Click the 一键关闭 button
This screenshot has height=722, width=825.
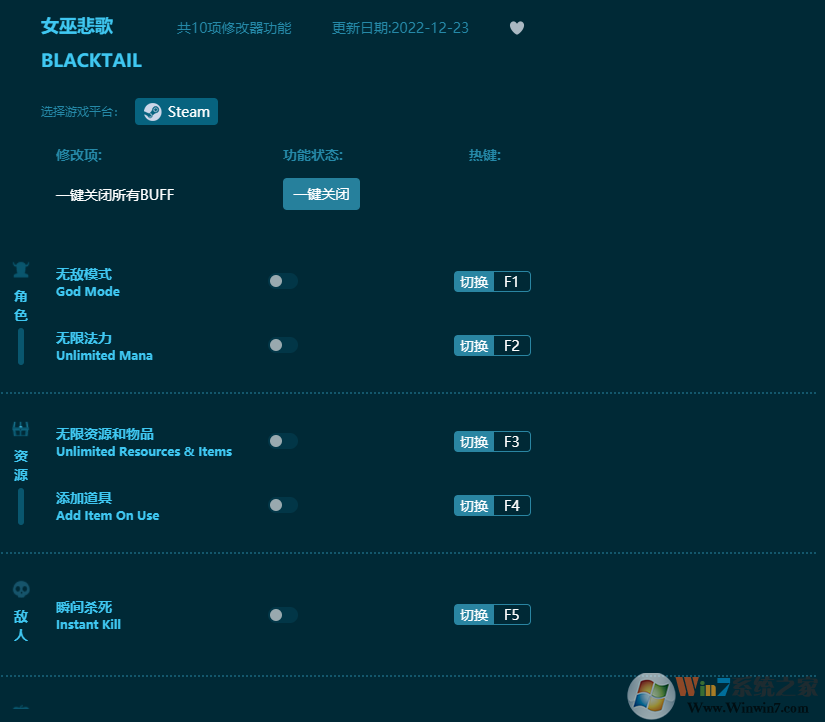tap(321, 194)
